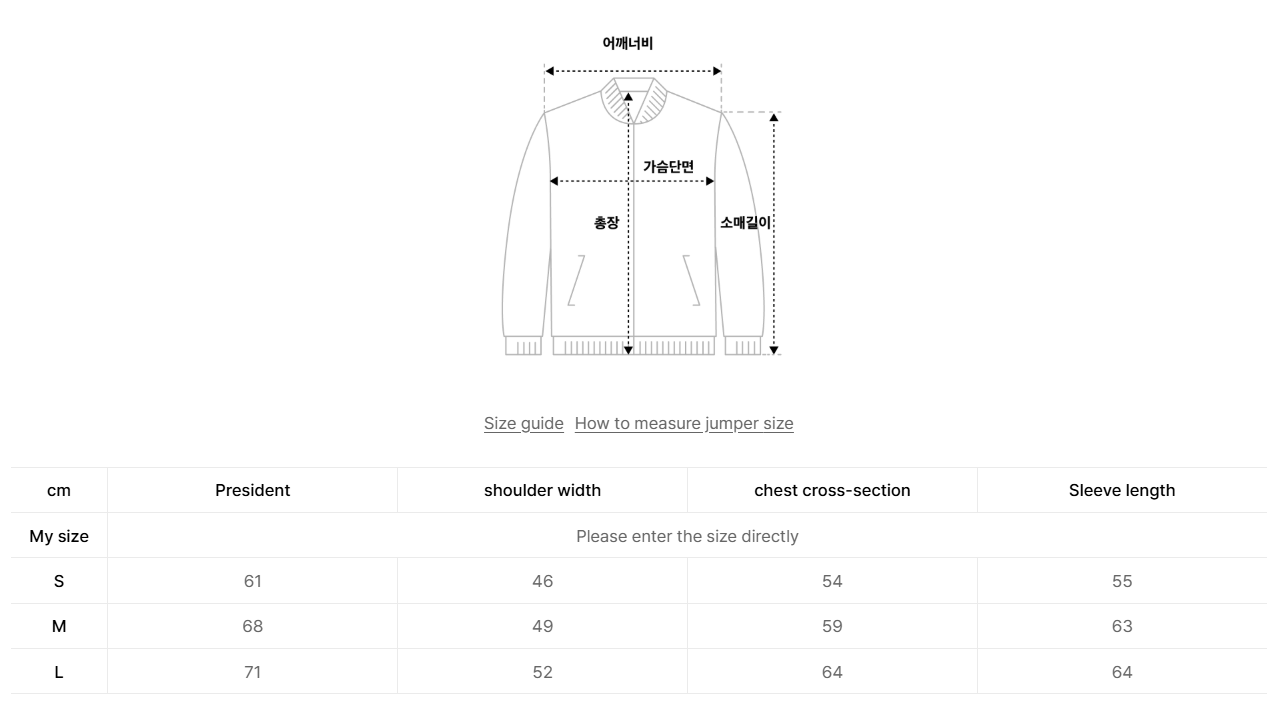Click the chest cross-section column header

[x=832, y=490]
